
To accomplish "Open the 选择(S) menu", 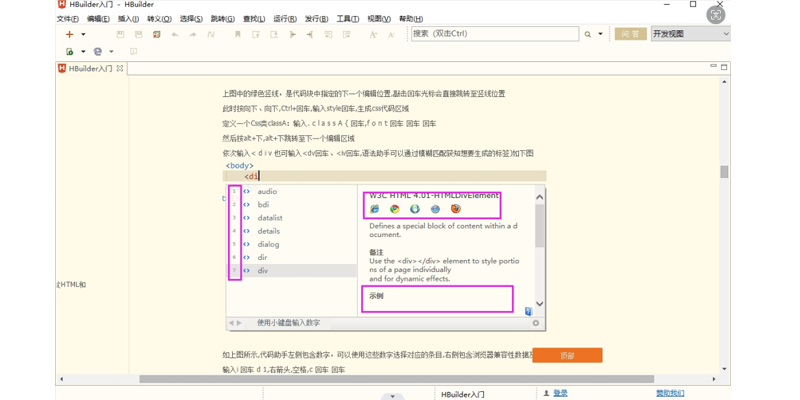I will click(191, 19).
